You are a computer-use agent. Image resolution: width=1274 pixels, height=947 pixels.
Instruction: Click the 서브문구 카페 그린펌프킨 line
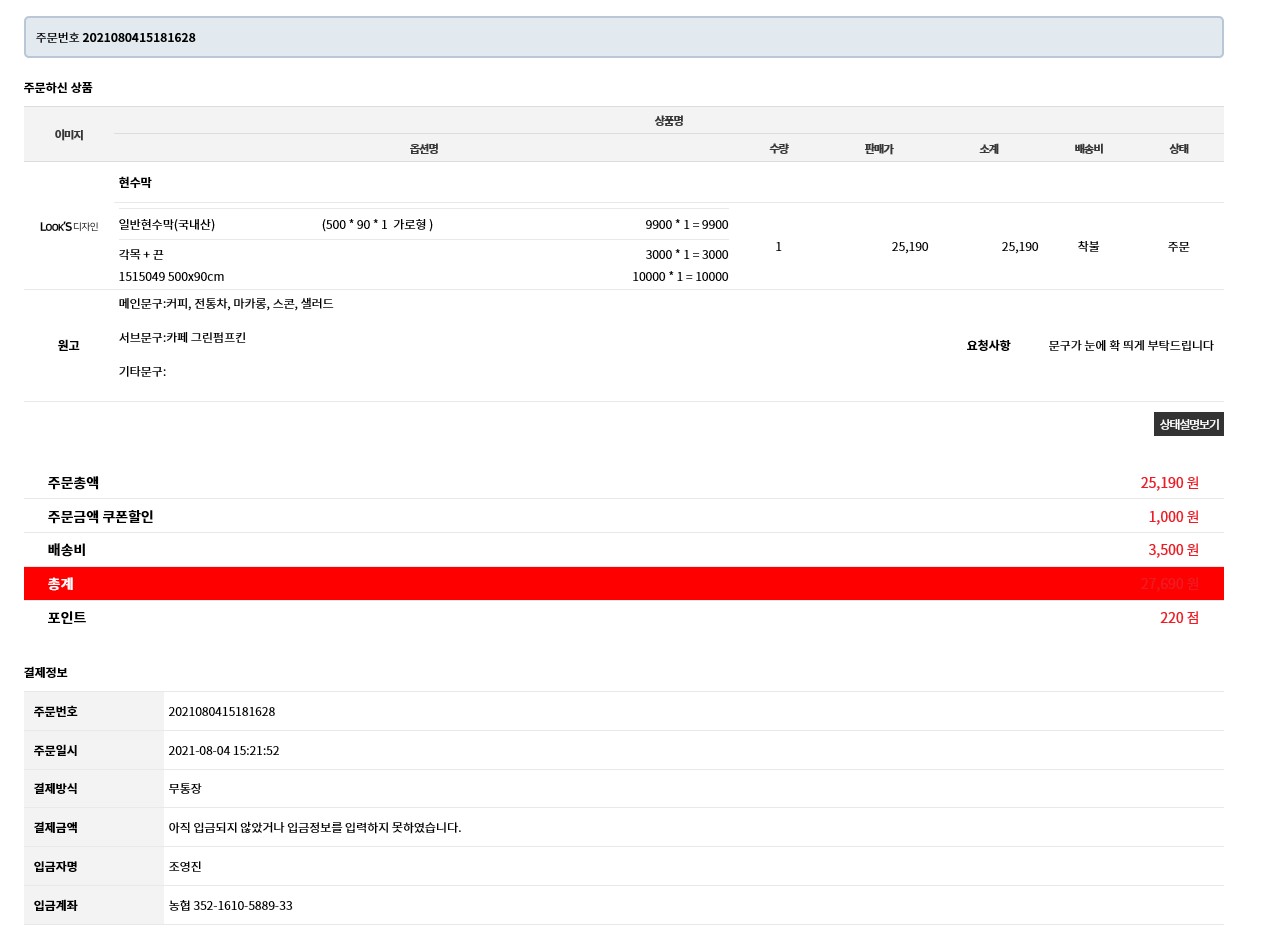(182, 338)
